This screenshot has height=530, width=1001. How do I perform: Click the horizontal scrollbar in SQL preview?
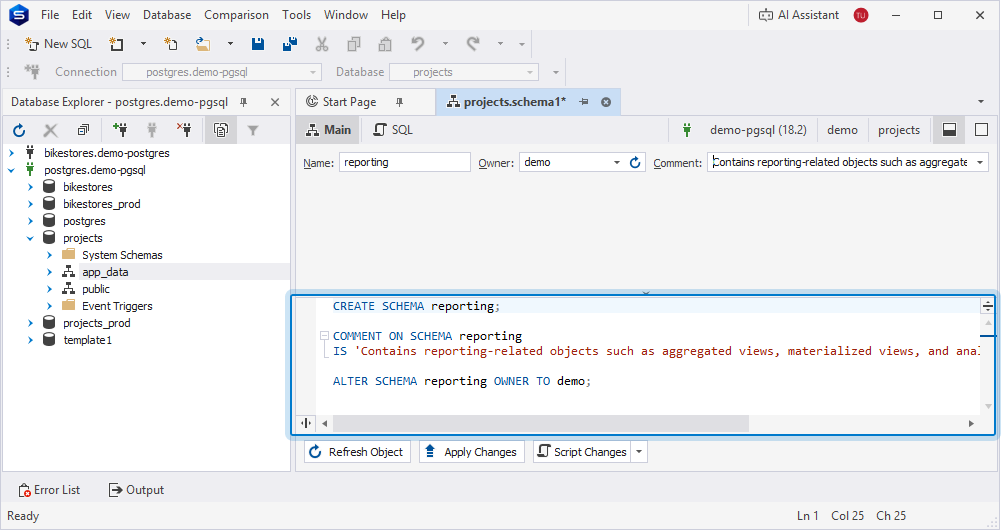(541, 423)
